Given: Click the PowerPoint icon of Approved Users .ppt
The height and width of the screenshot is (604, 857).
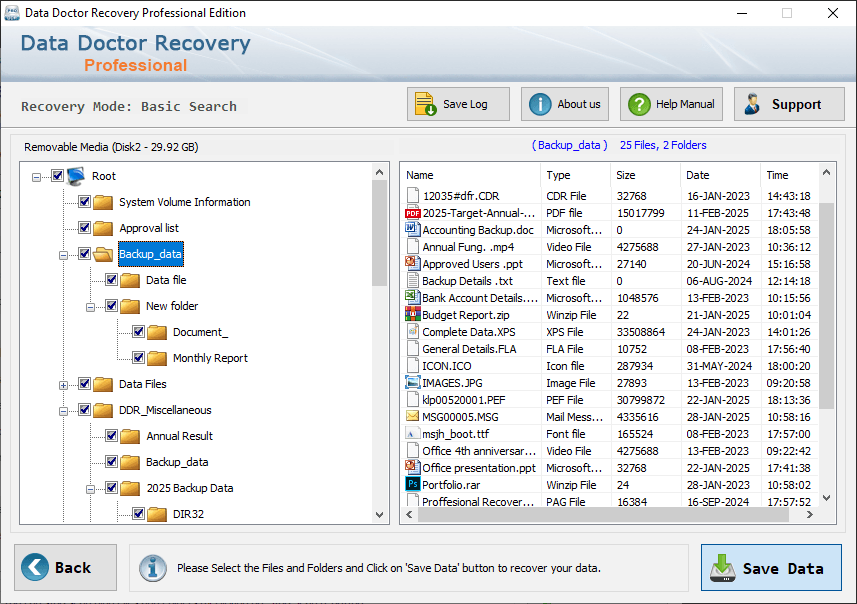Looking at the screenshot, I should click(x=413, y=263).
